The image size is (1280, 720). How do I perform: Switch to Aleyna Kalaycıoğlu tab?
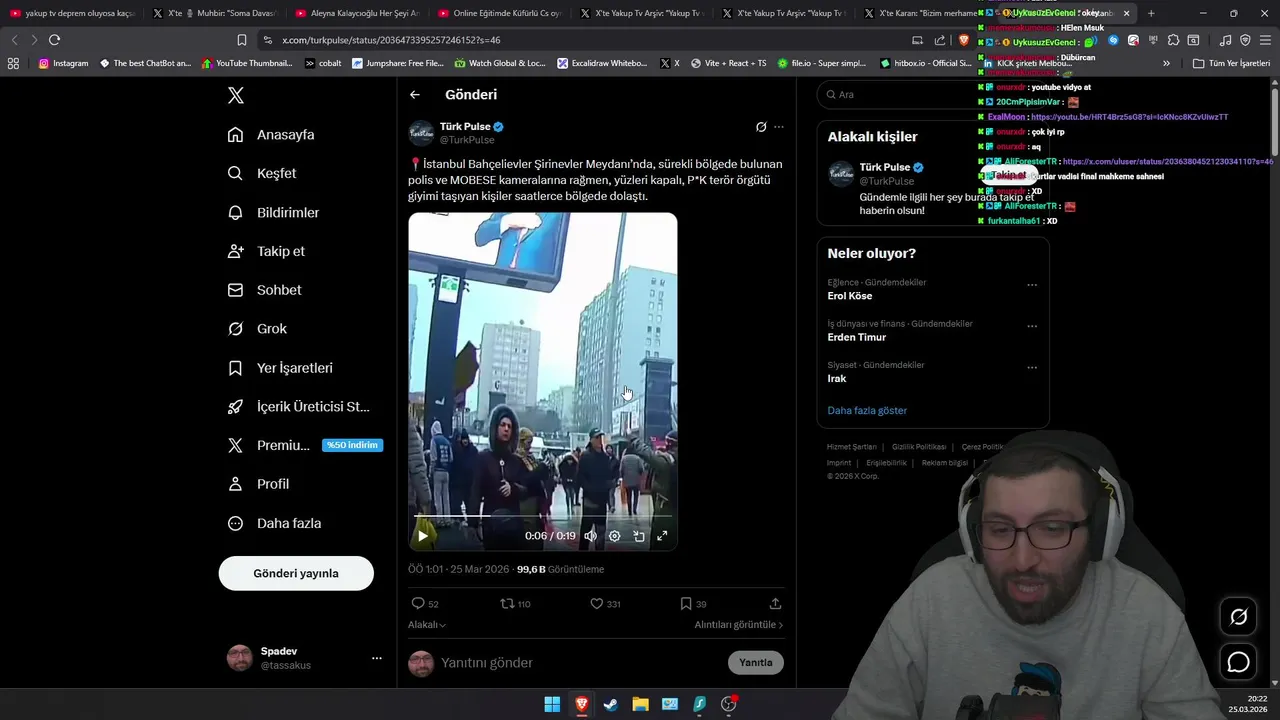[x=357, y=14]
